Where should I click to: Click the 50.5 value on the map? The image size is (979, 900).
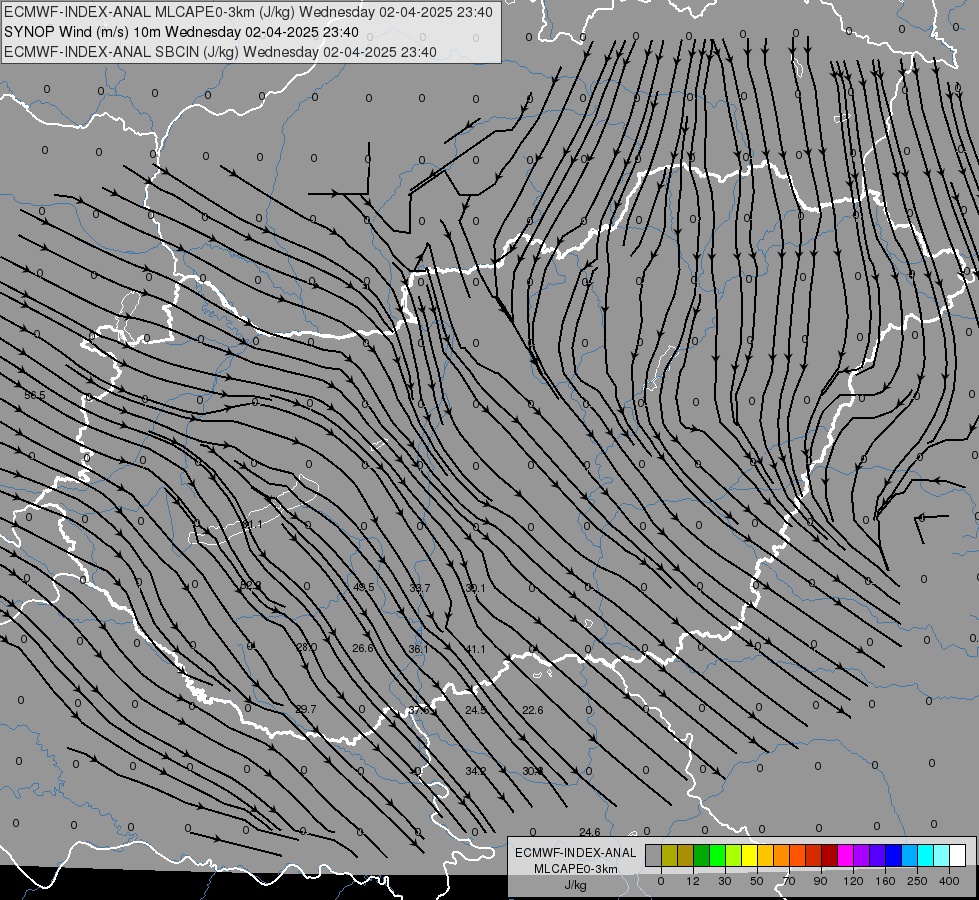tap(35, 395)
